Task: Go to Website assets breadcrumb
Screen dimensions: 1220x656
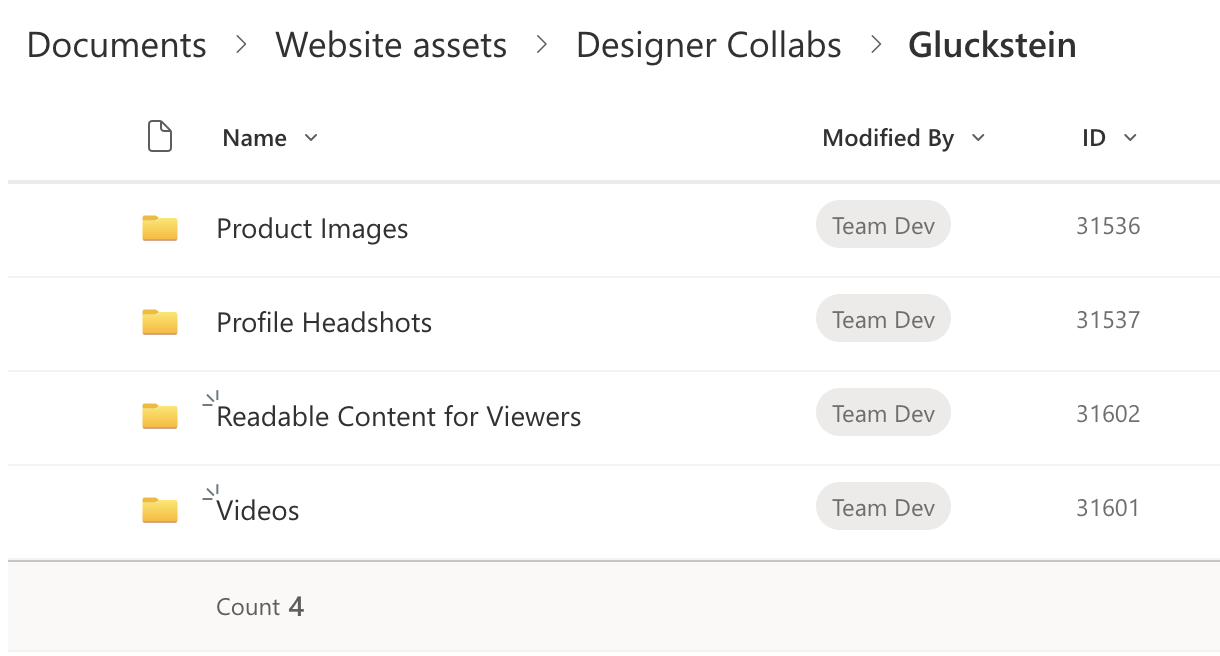Action: 391,45
